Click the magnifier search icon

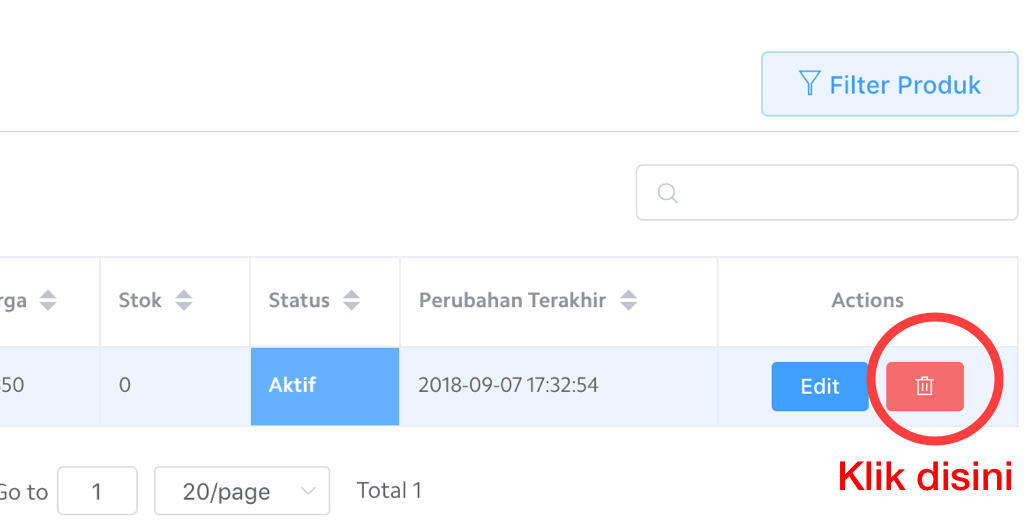[x=668, y=192]
